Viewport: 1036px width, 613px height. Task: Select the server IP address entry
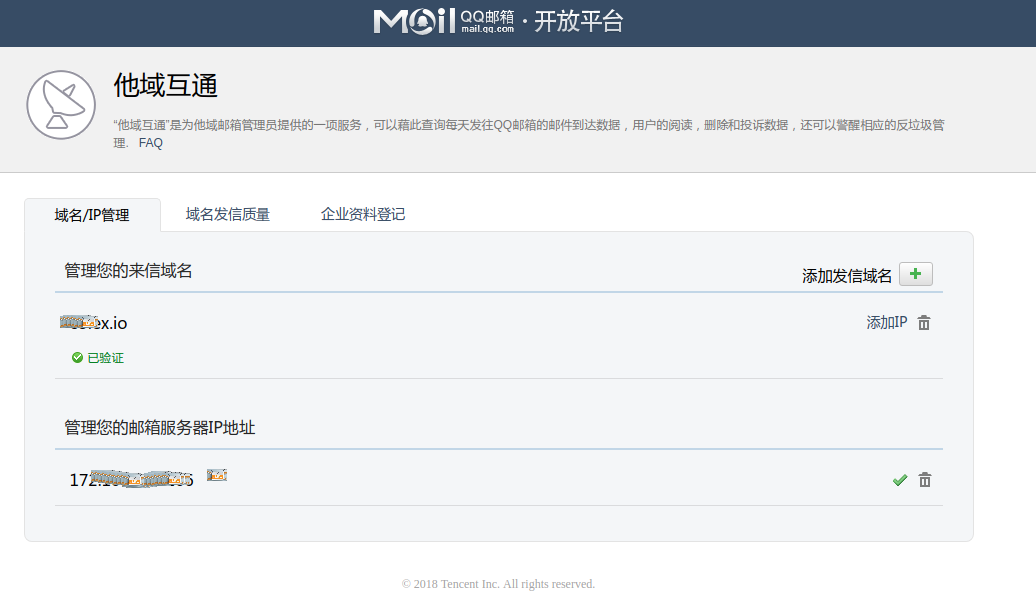(131, 480)
